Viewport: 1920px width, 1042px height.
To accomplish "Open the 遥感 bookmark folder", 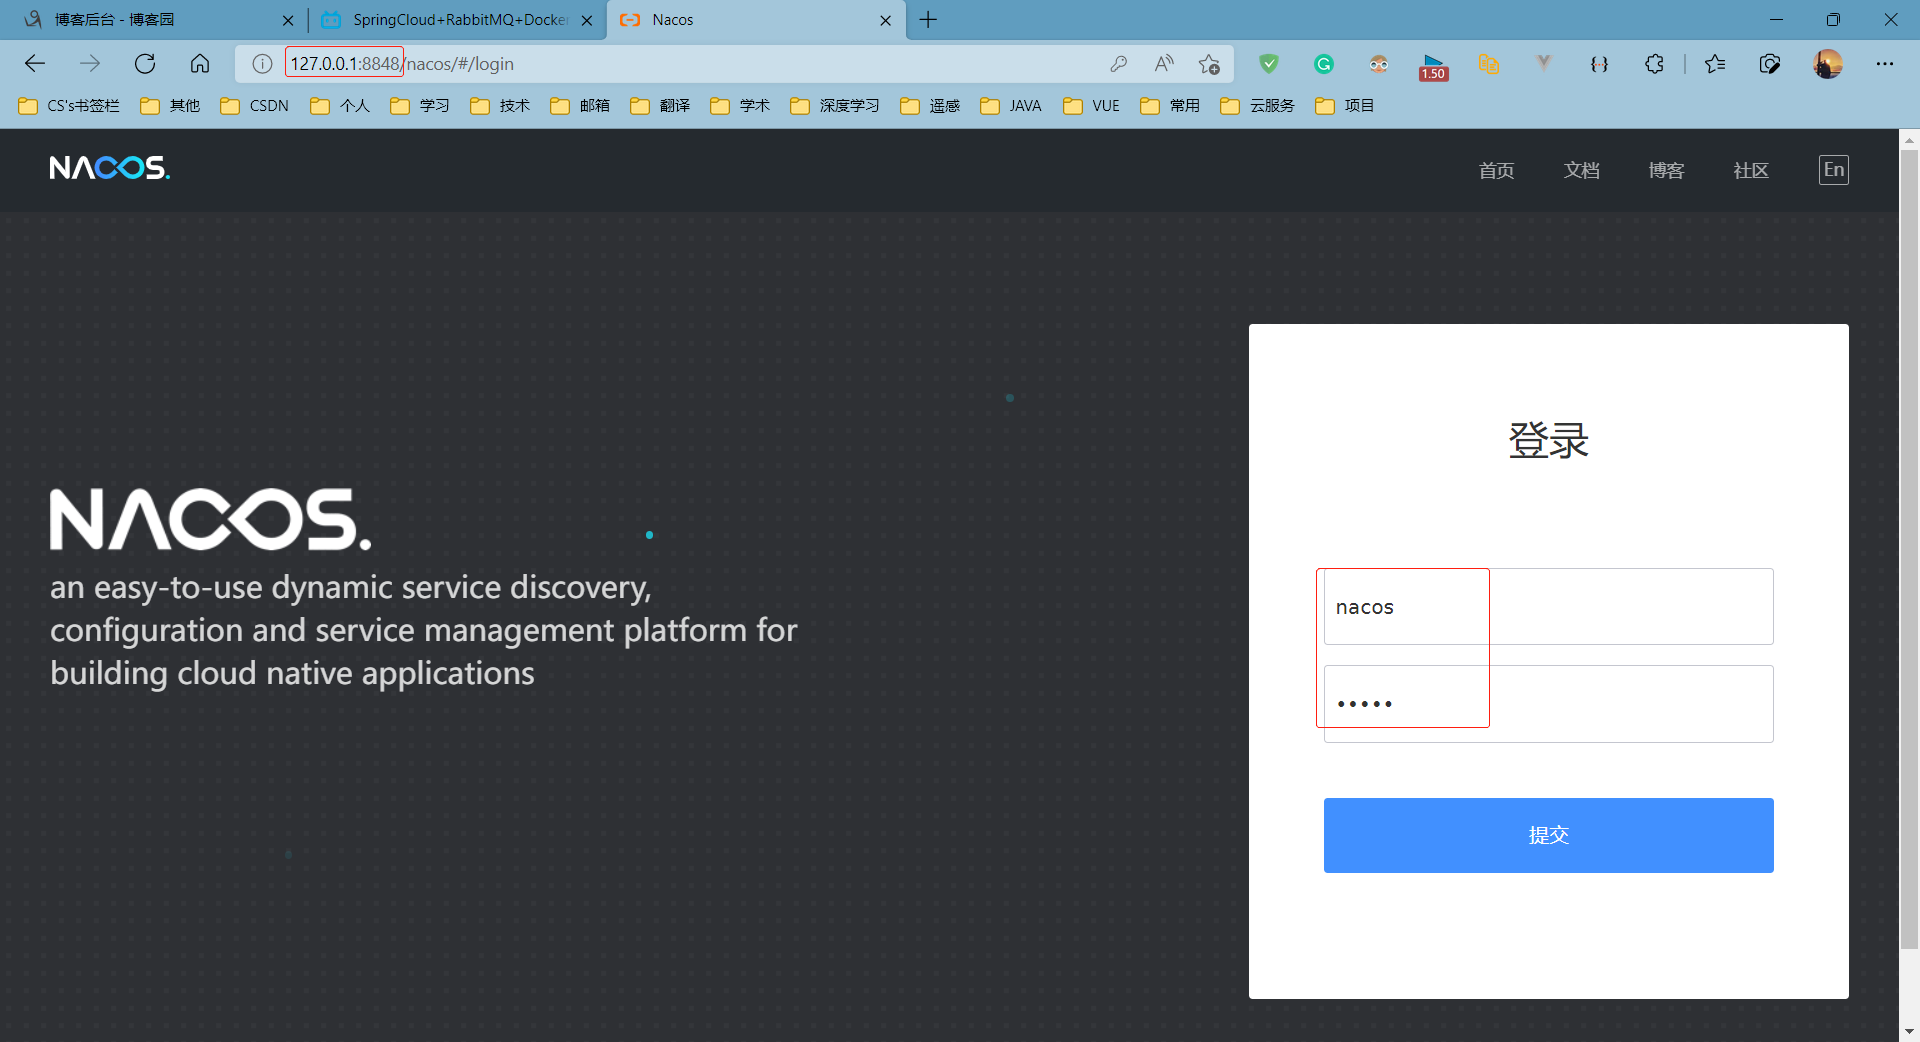I will pos(931,106).
